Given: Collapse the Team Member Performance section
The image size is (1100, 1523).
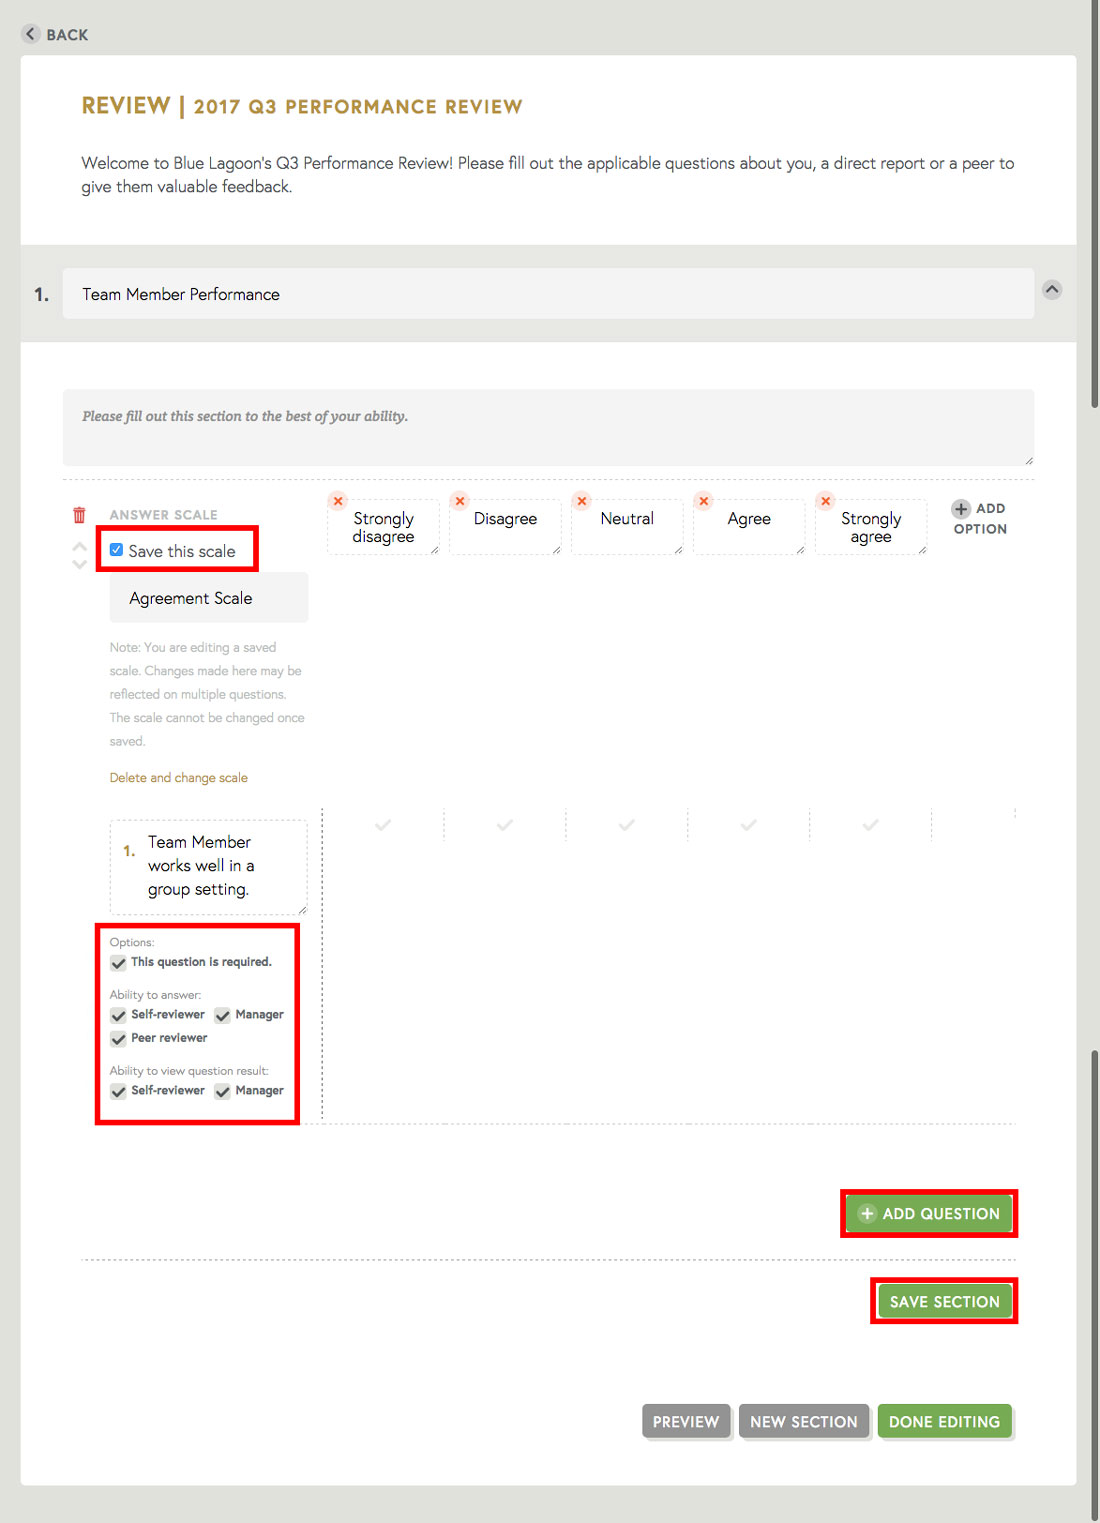Looking at the screenshot, I should [1051, 290].
